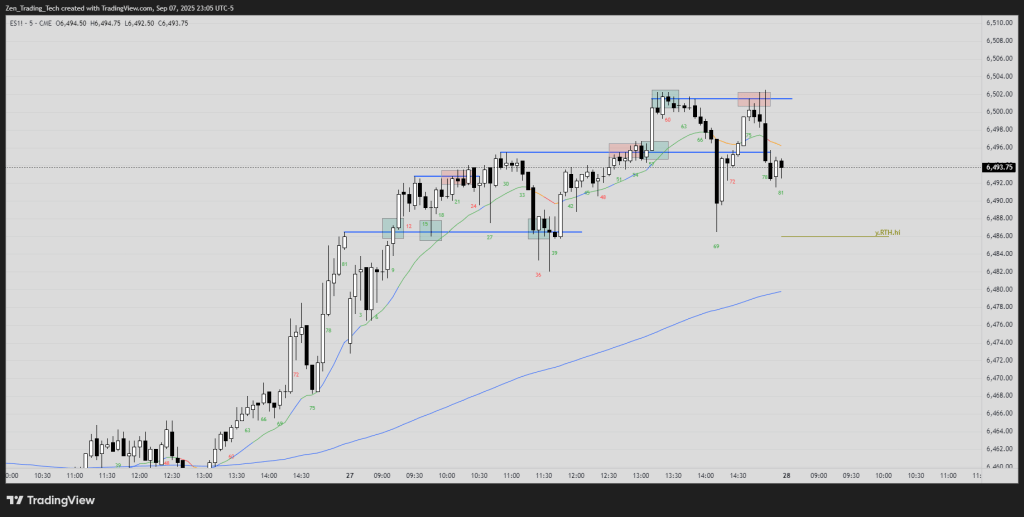Click the 14:30 label before date 27

(x=301, y=476)
